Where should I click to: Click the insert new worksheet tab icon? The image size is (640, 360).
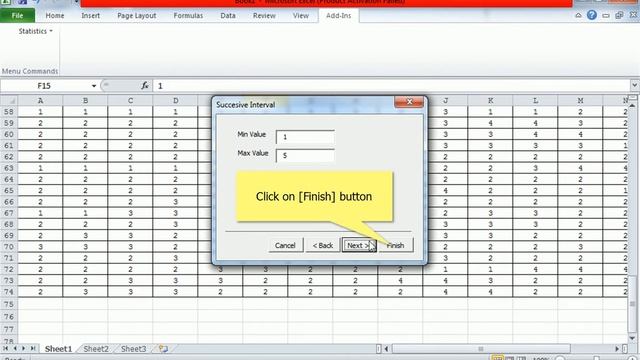(163, 349)
